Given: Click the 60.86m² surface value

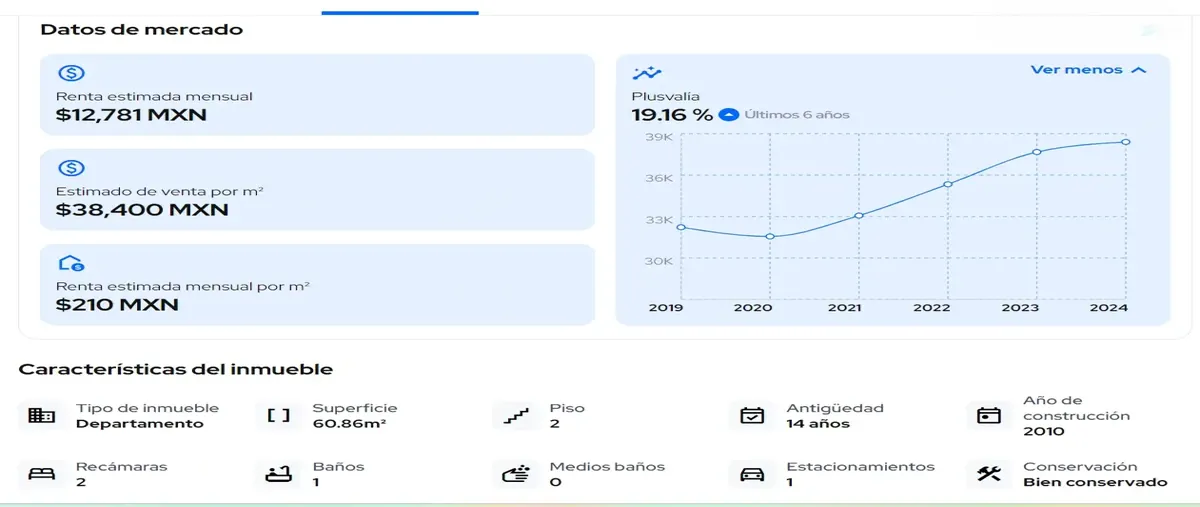Looking at the screenshot, I should pos(349,424).
